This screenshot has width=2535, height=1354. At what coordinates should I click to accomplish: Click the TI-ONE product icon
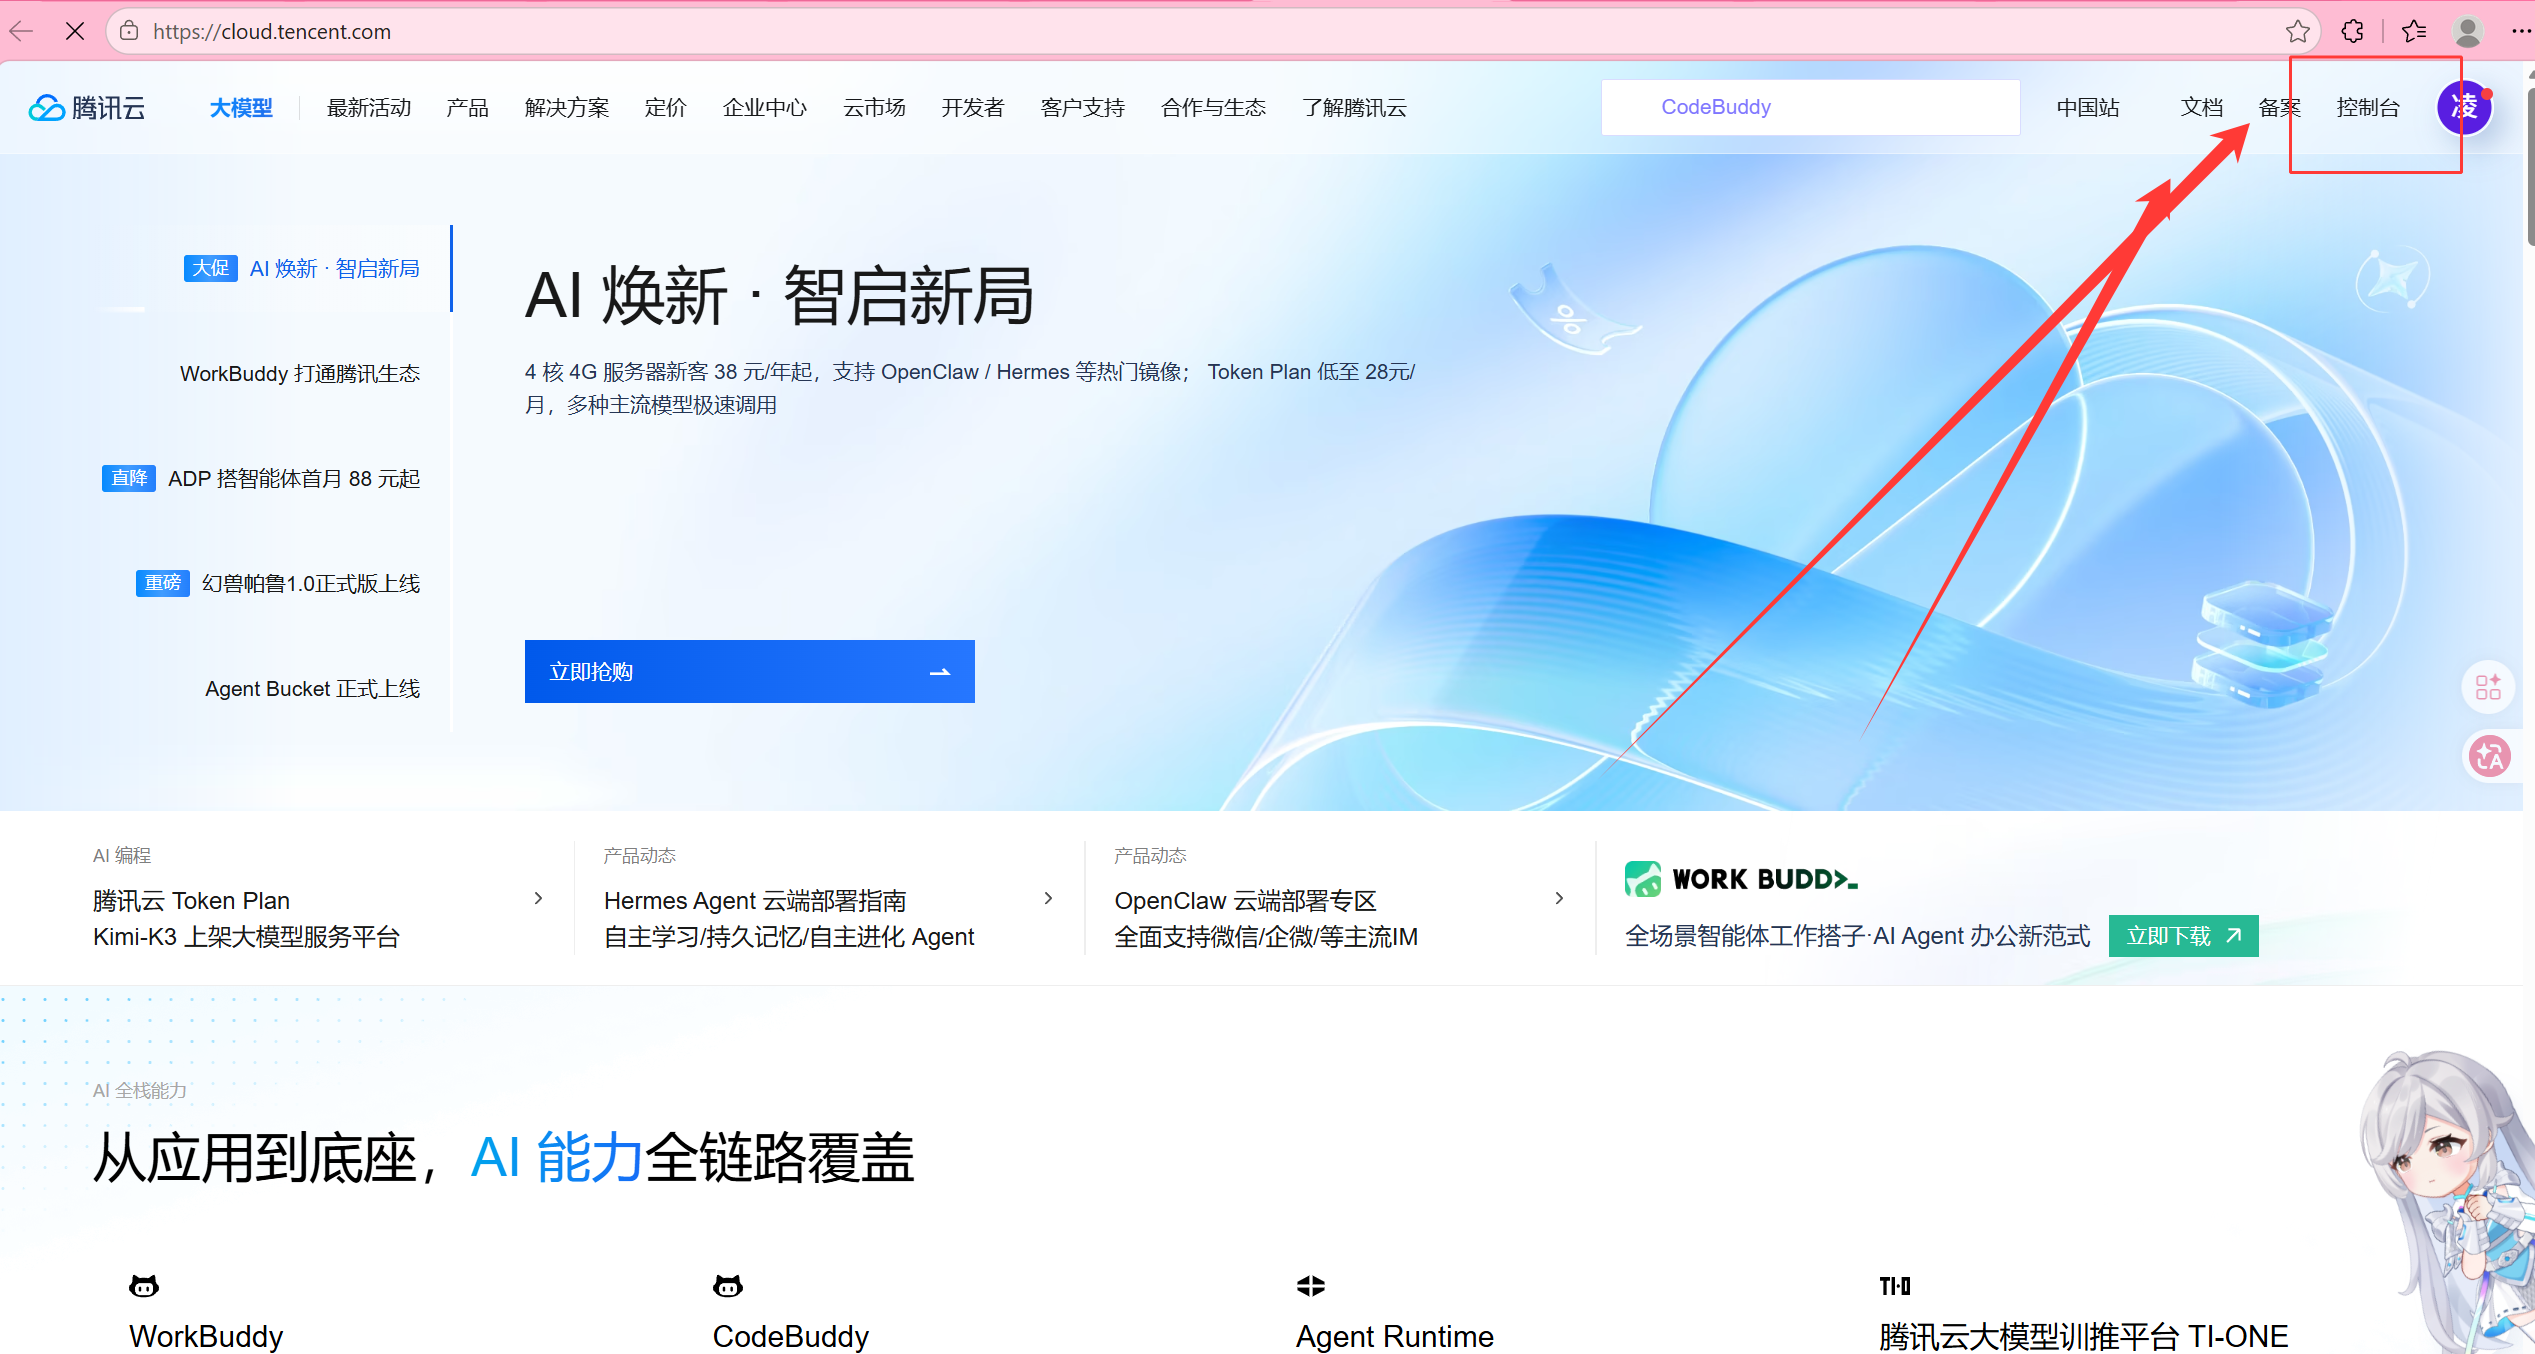pyautogui.click(x=1895, y=1286)
